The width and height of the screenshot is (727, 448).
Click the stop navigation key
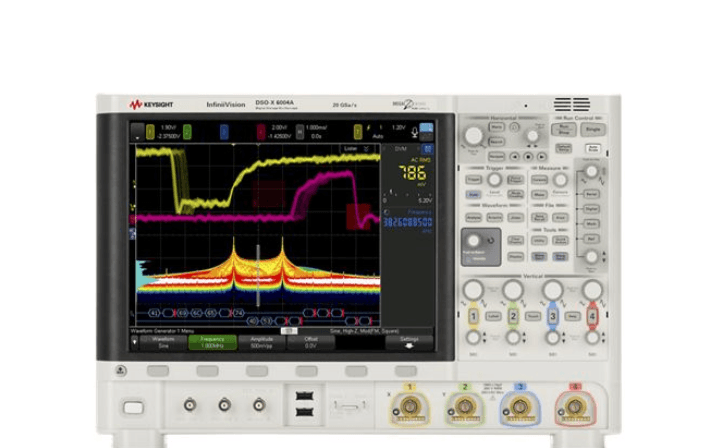(528, 157)
